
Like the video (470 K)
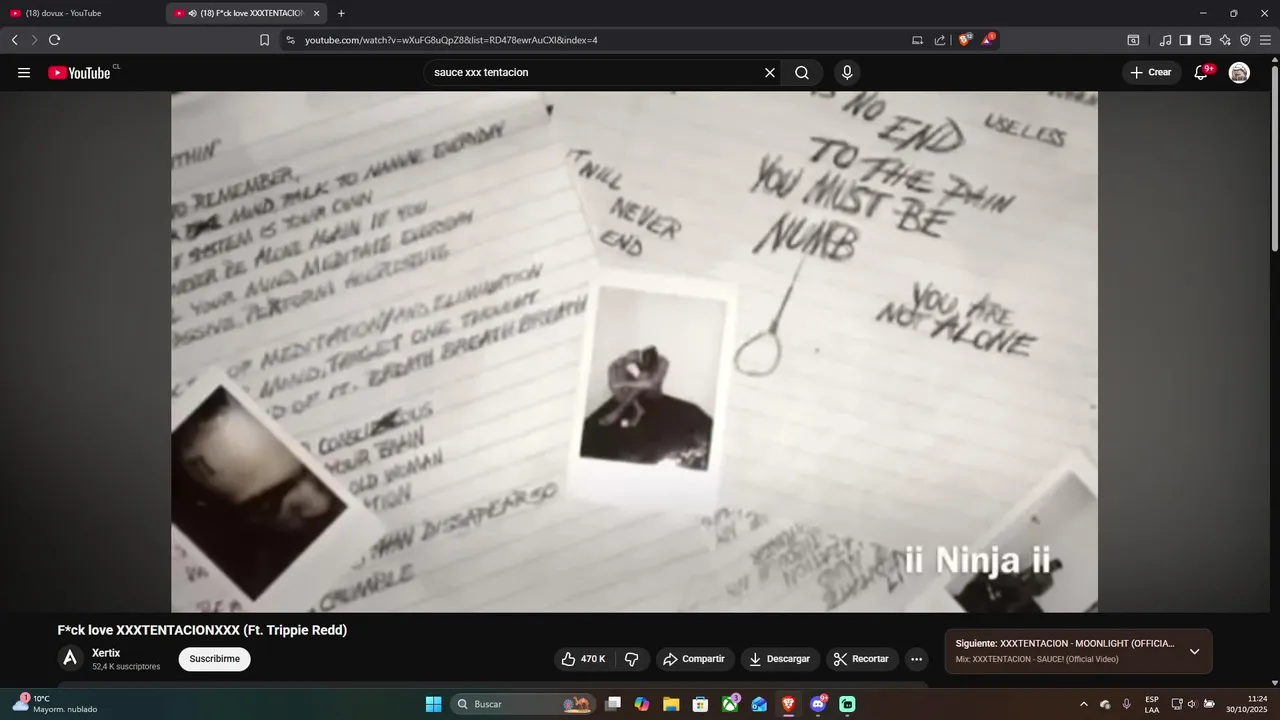[x=583, y=659]
